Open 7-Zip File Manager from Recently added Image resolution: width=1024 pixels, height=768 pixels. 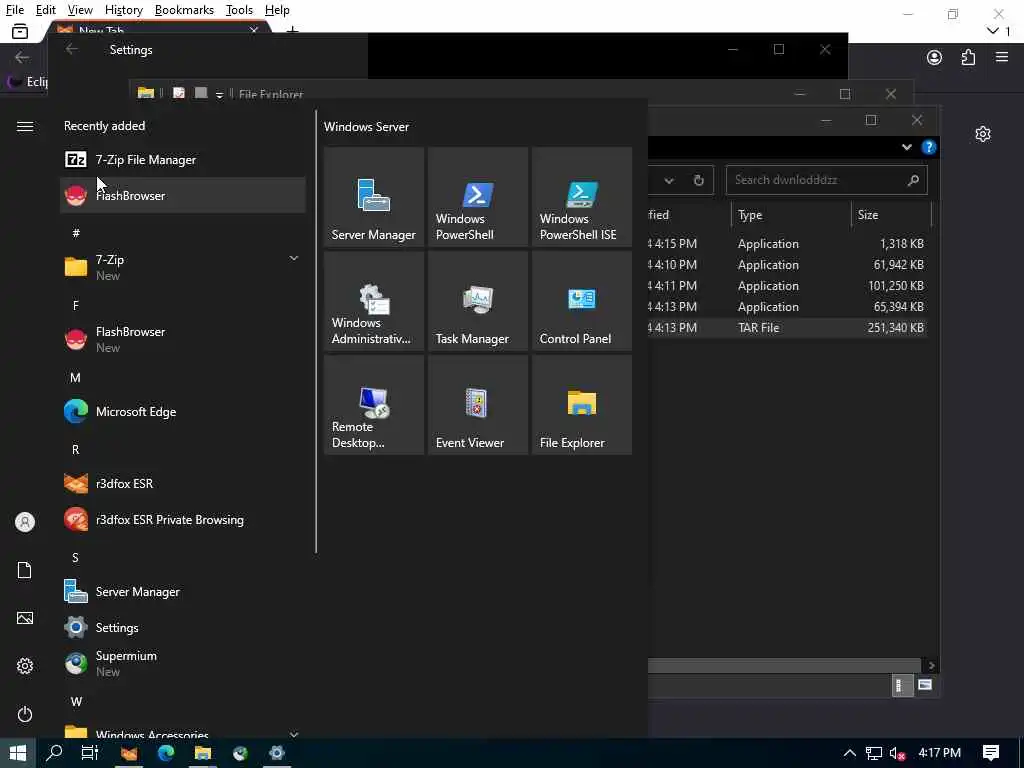182,159
